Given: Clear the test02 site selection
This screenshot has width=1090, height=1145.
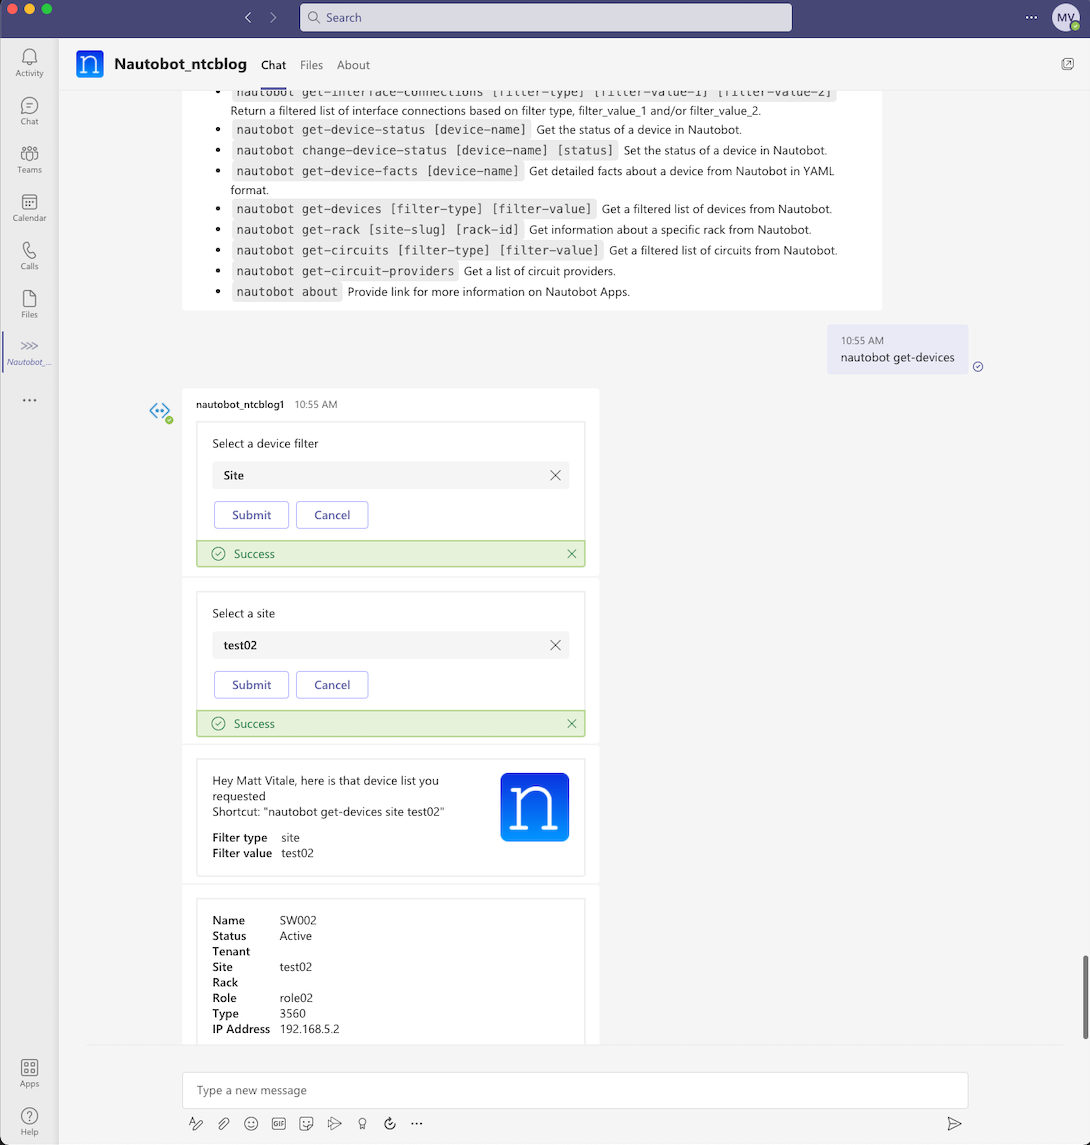Looking at the screenshot, I should click(x=556, y=645).
